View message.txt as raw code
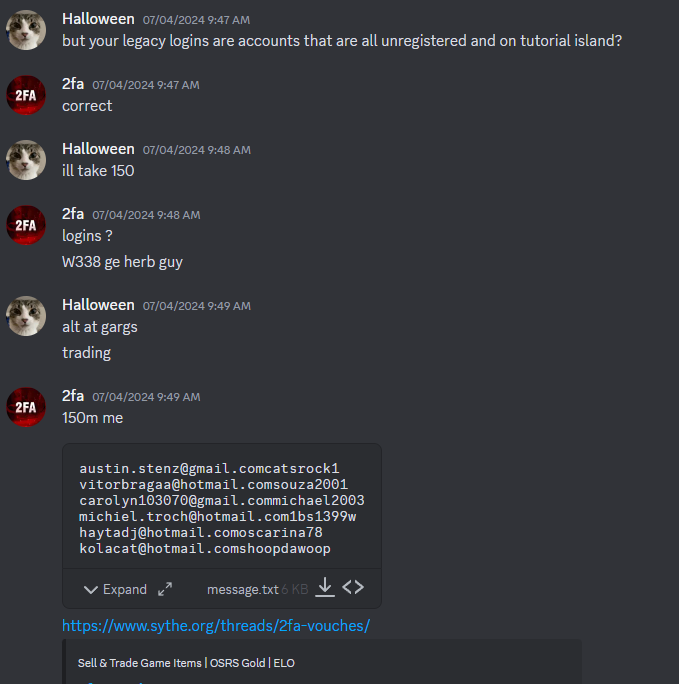Viewport: 679px width, 684px height. (x=353, y=587)
